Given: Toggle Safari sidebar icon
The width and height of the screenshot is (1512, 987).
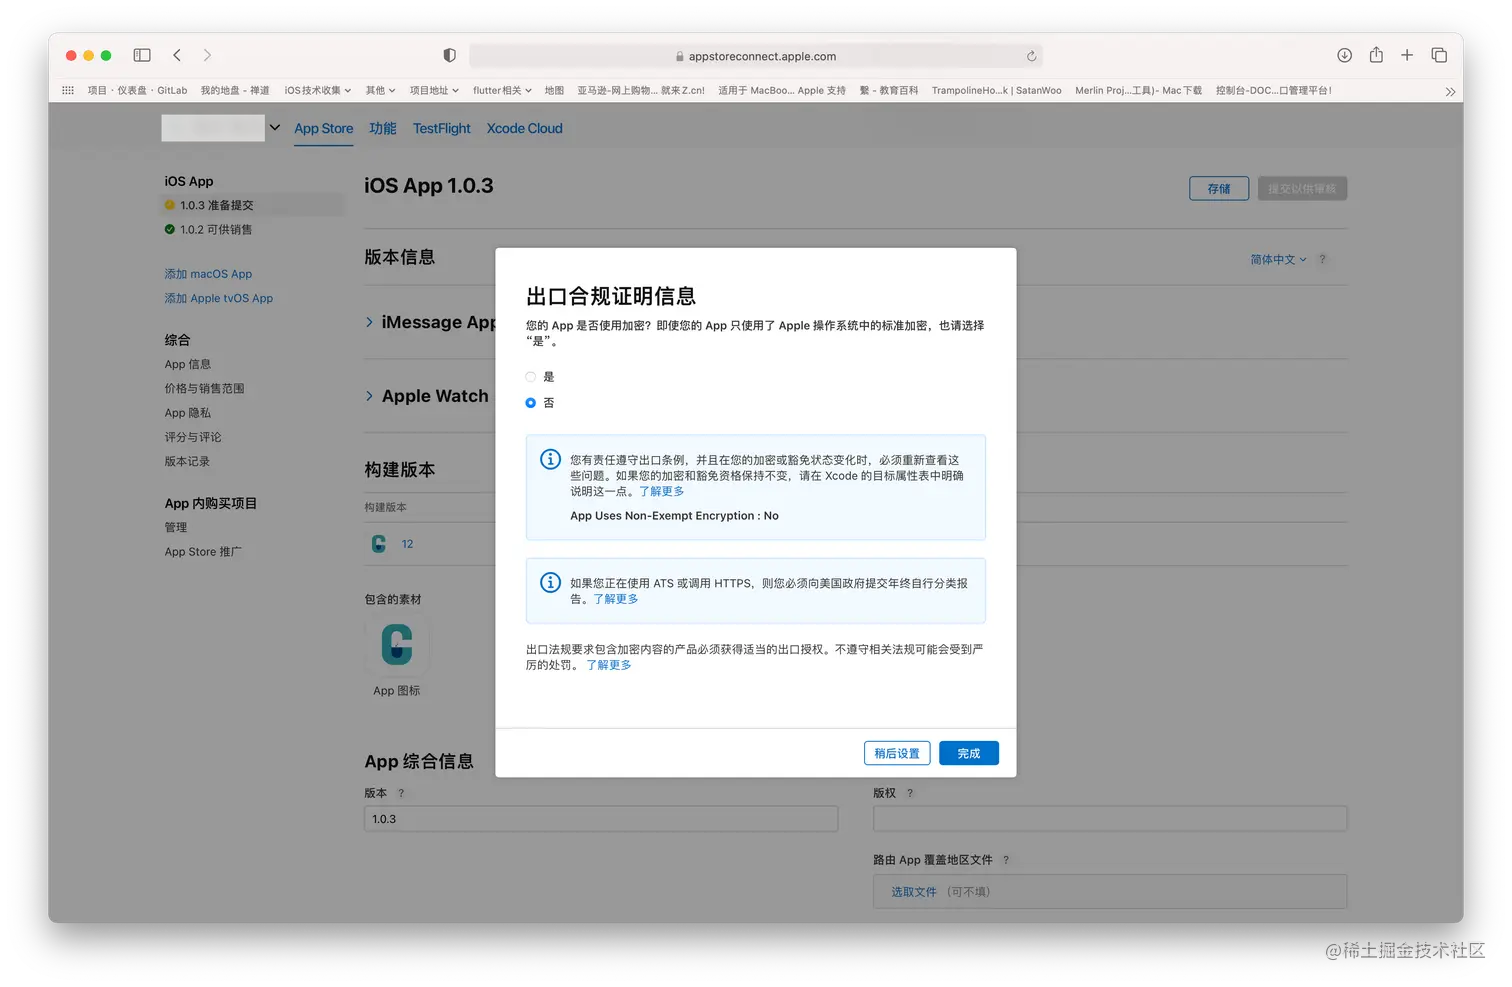Looking at the screenshot, I should tap(142, 55).
